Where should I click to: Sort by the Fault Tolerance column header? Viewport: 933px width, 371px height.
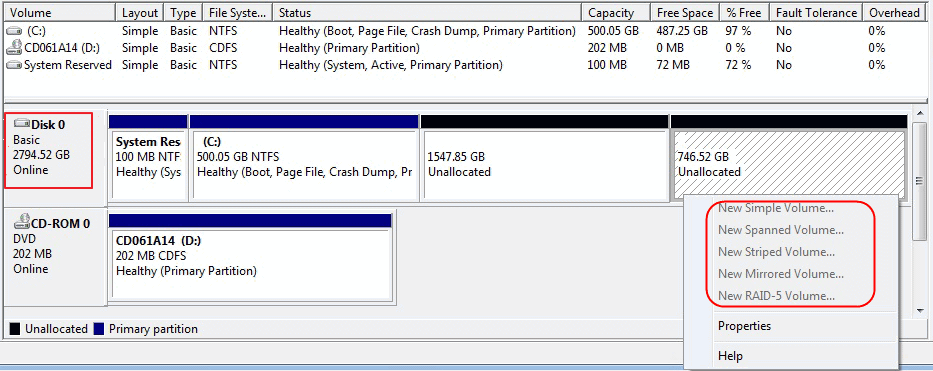pos(816,12)
